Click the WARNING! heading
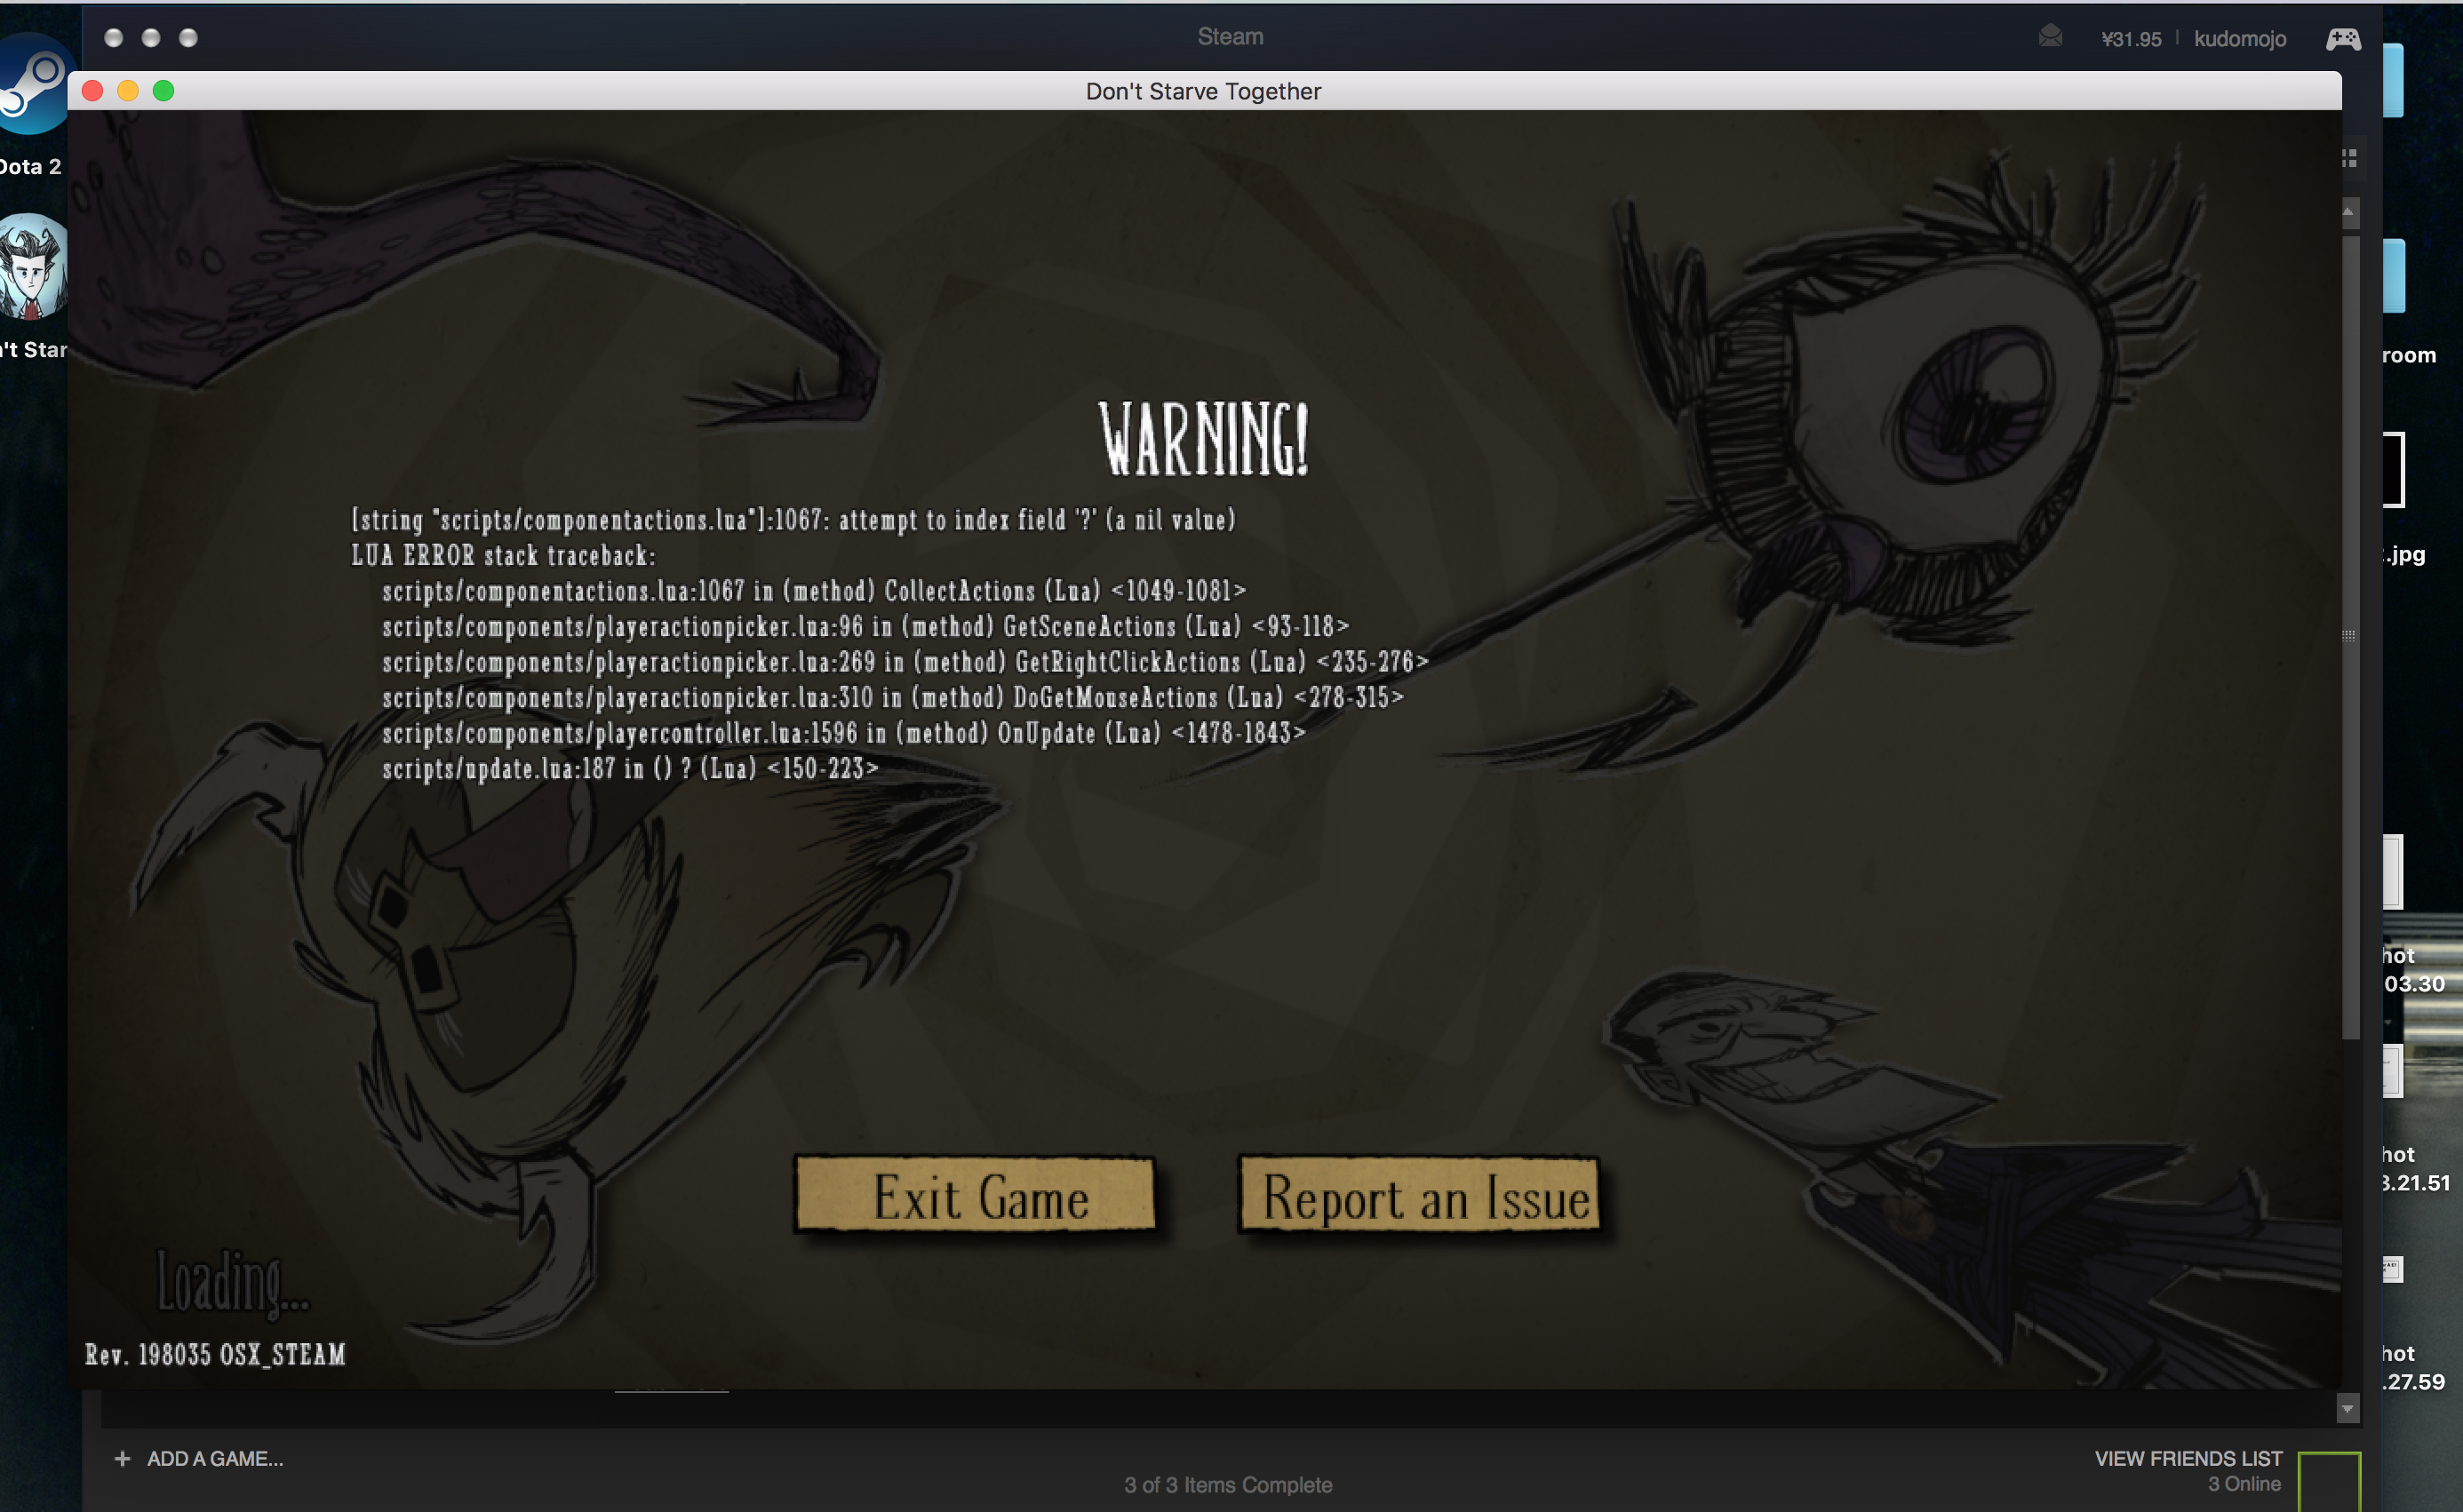 (x=1203, y=439)
